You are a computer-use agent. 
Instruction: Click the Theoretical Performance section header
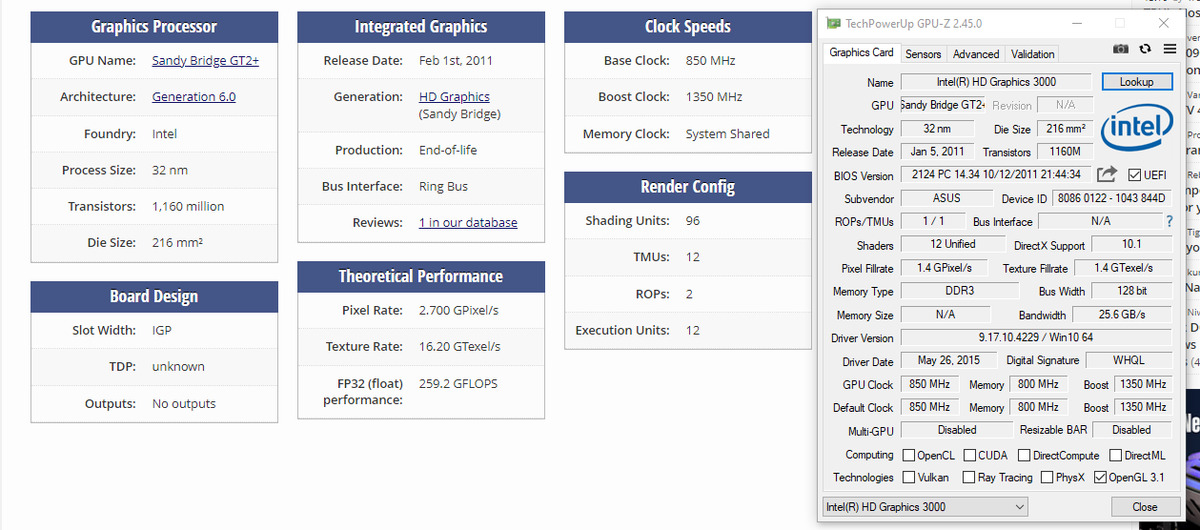click(x=421, y=277)
